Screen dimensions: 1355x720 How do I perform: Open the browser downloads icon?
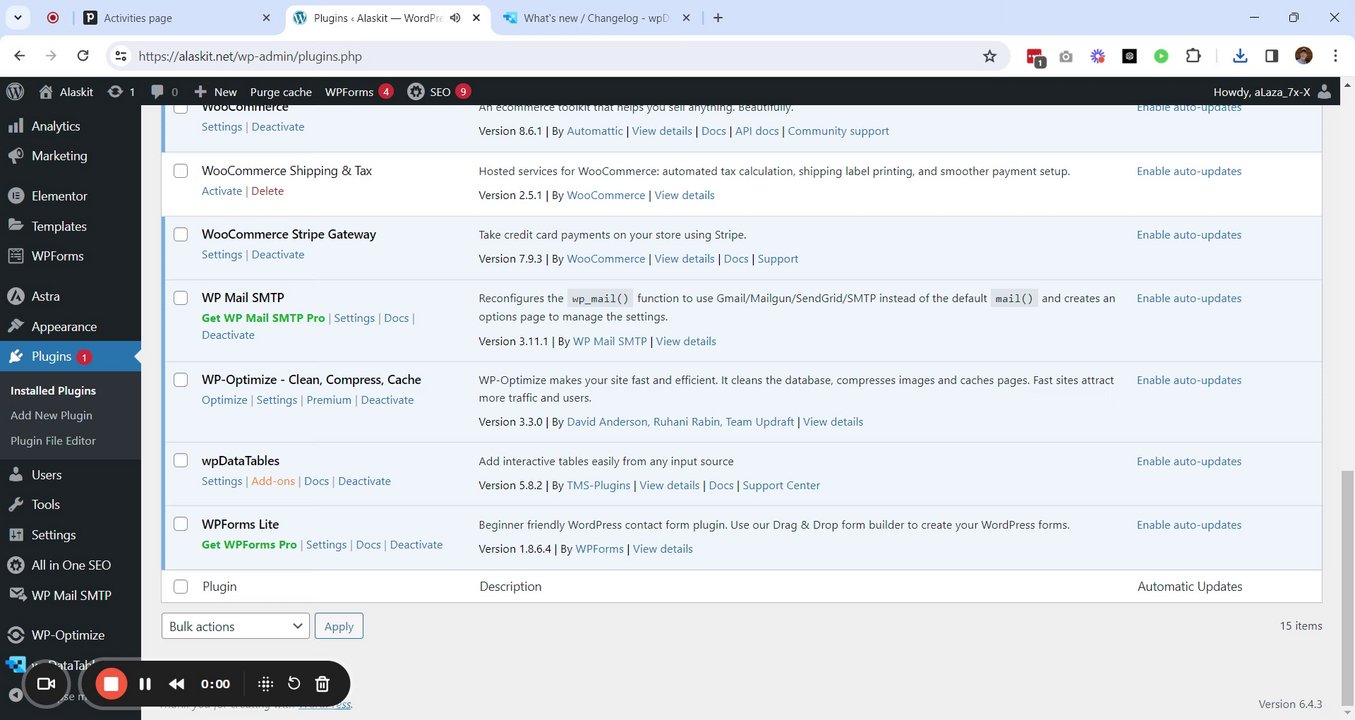pos(1240,56)
